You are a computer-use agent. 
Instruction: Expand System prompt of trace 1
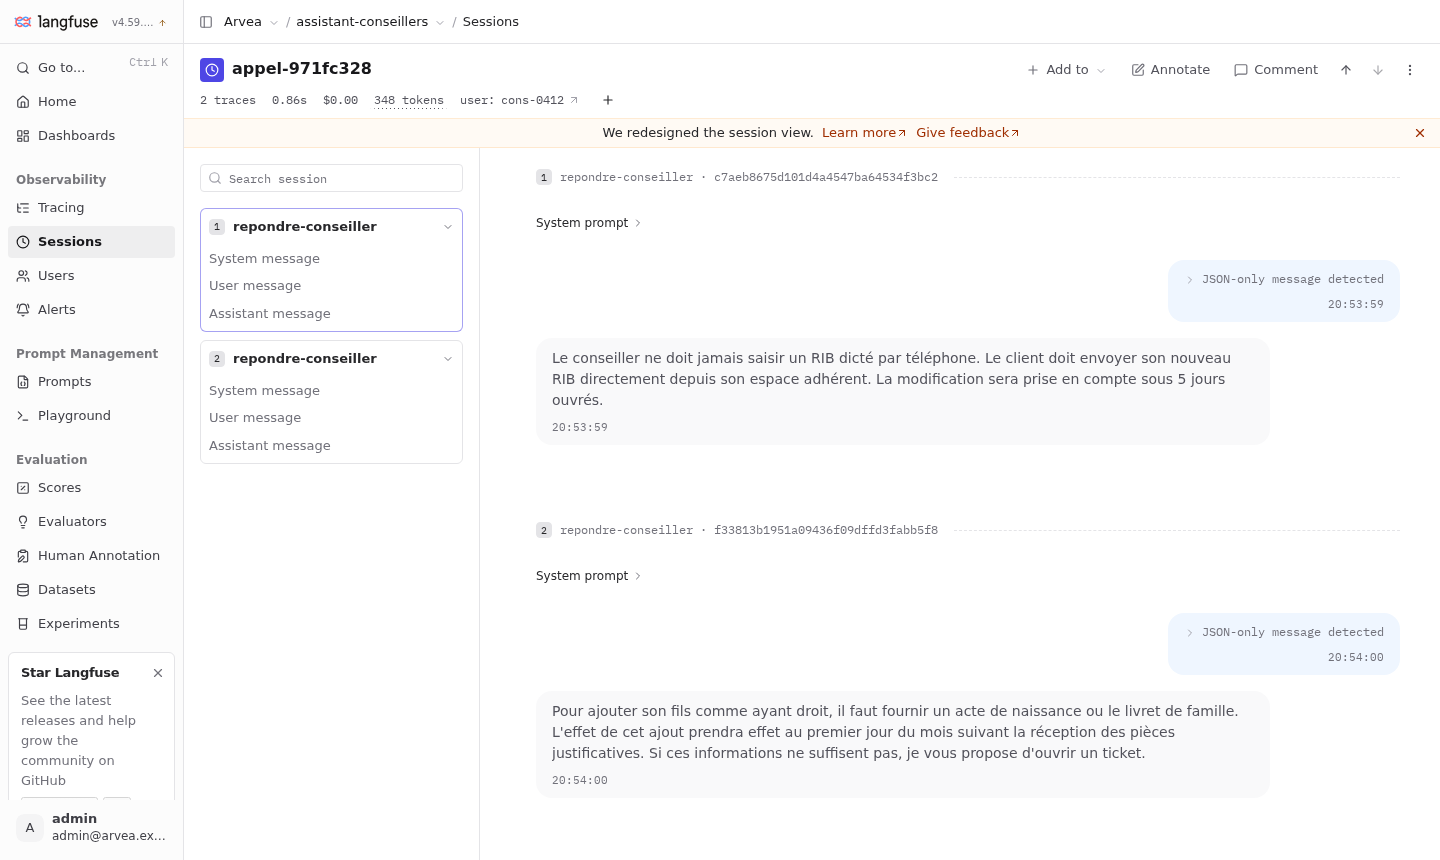(588, 223)
